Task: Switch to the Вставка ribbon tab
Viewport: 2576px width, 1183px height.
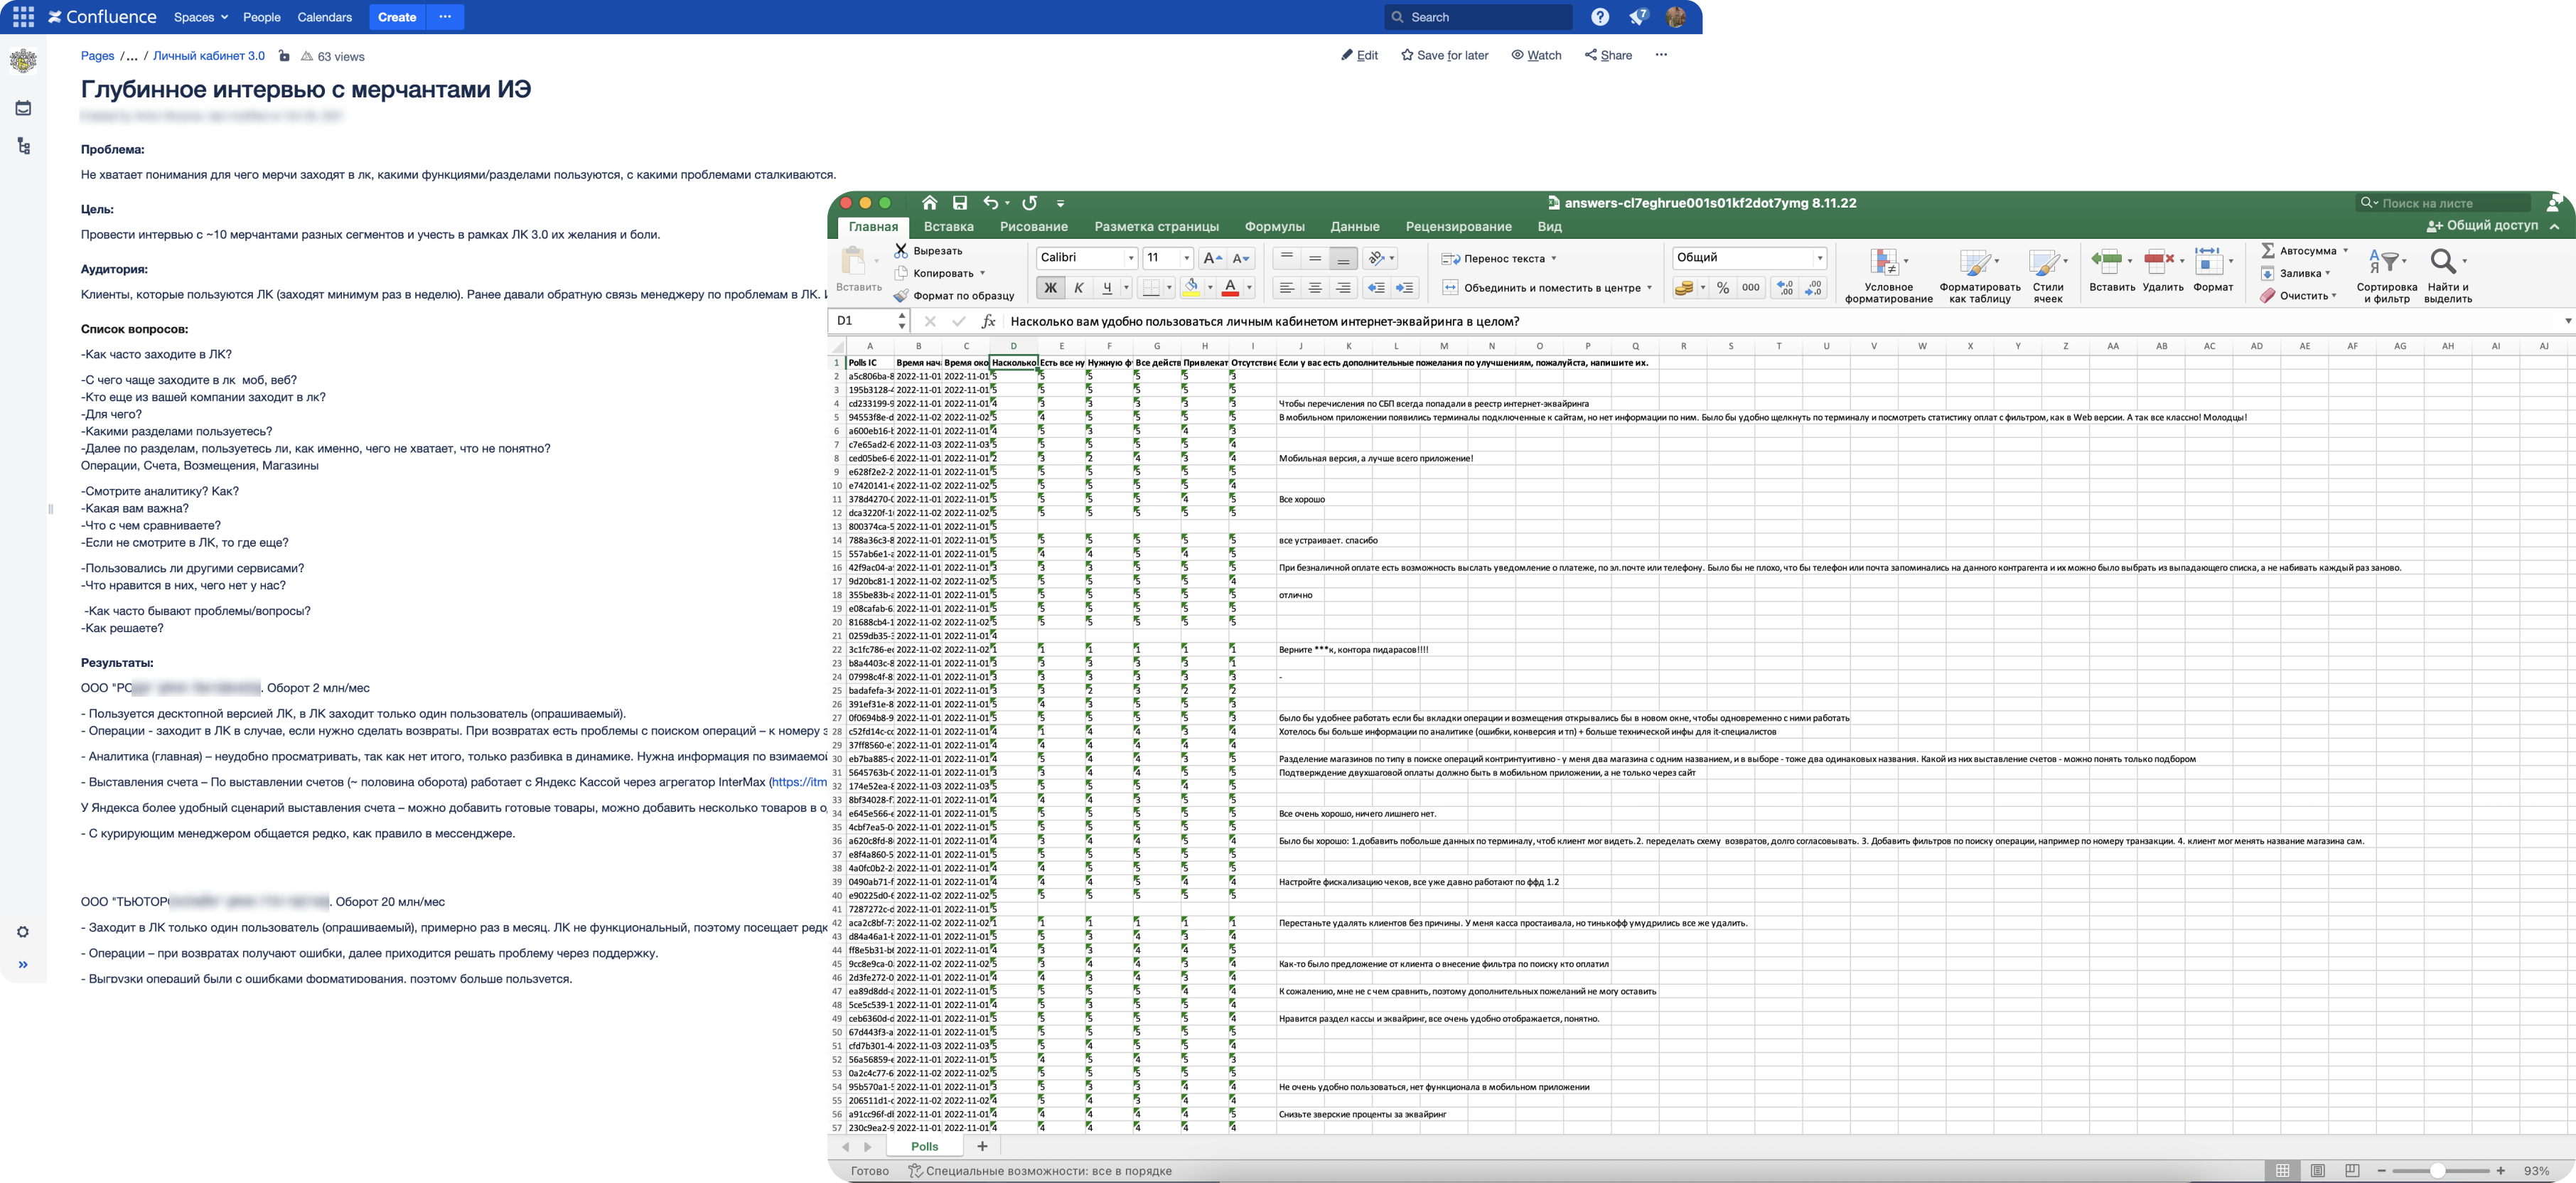Action: point(948,227)
